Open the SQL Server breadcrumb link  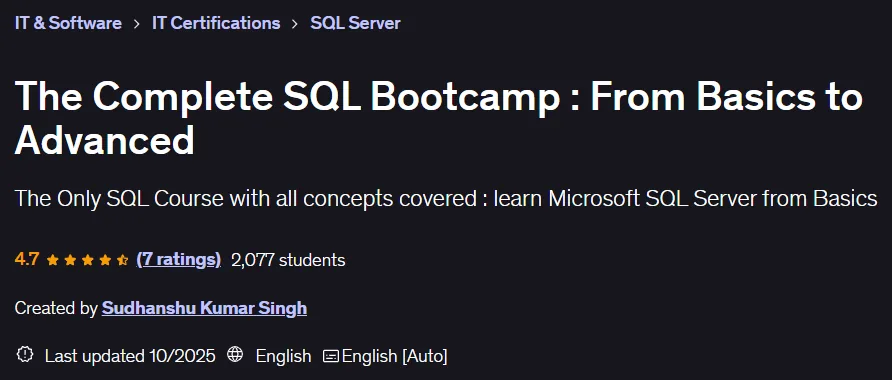[356, 23]
